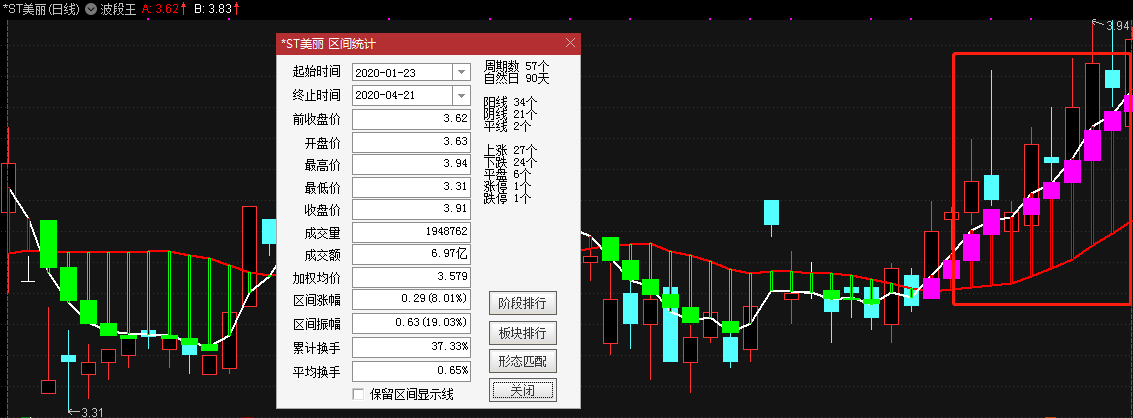Select the 波段王 indicator label
This screenshot has width=1133, height=418.
coord(118,9)
